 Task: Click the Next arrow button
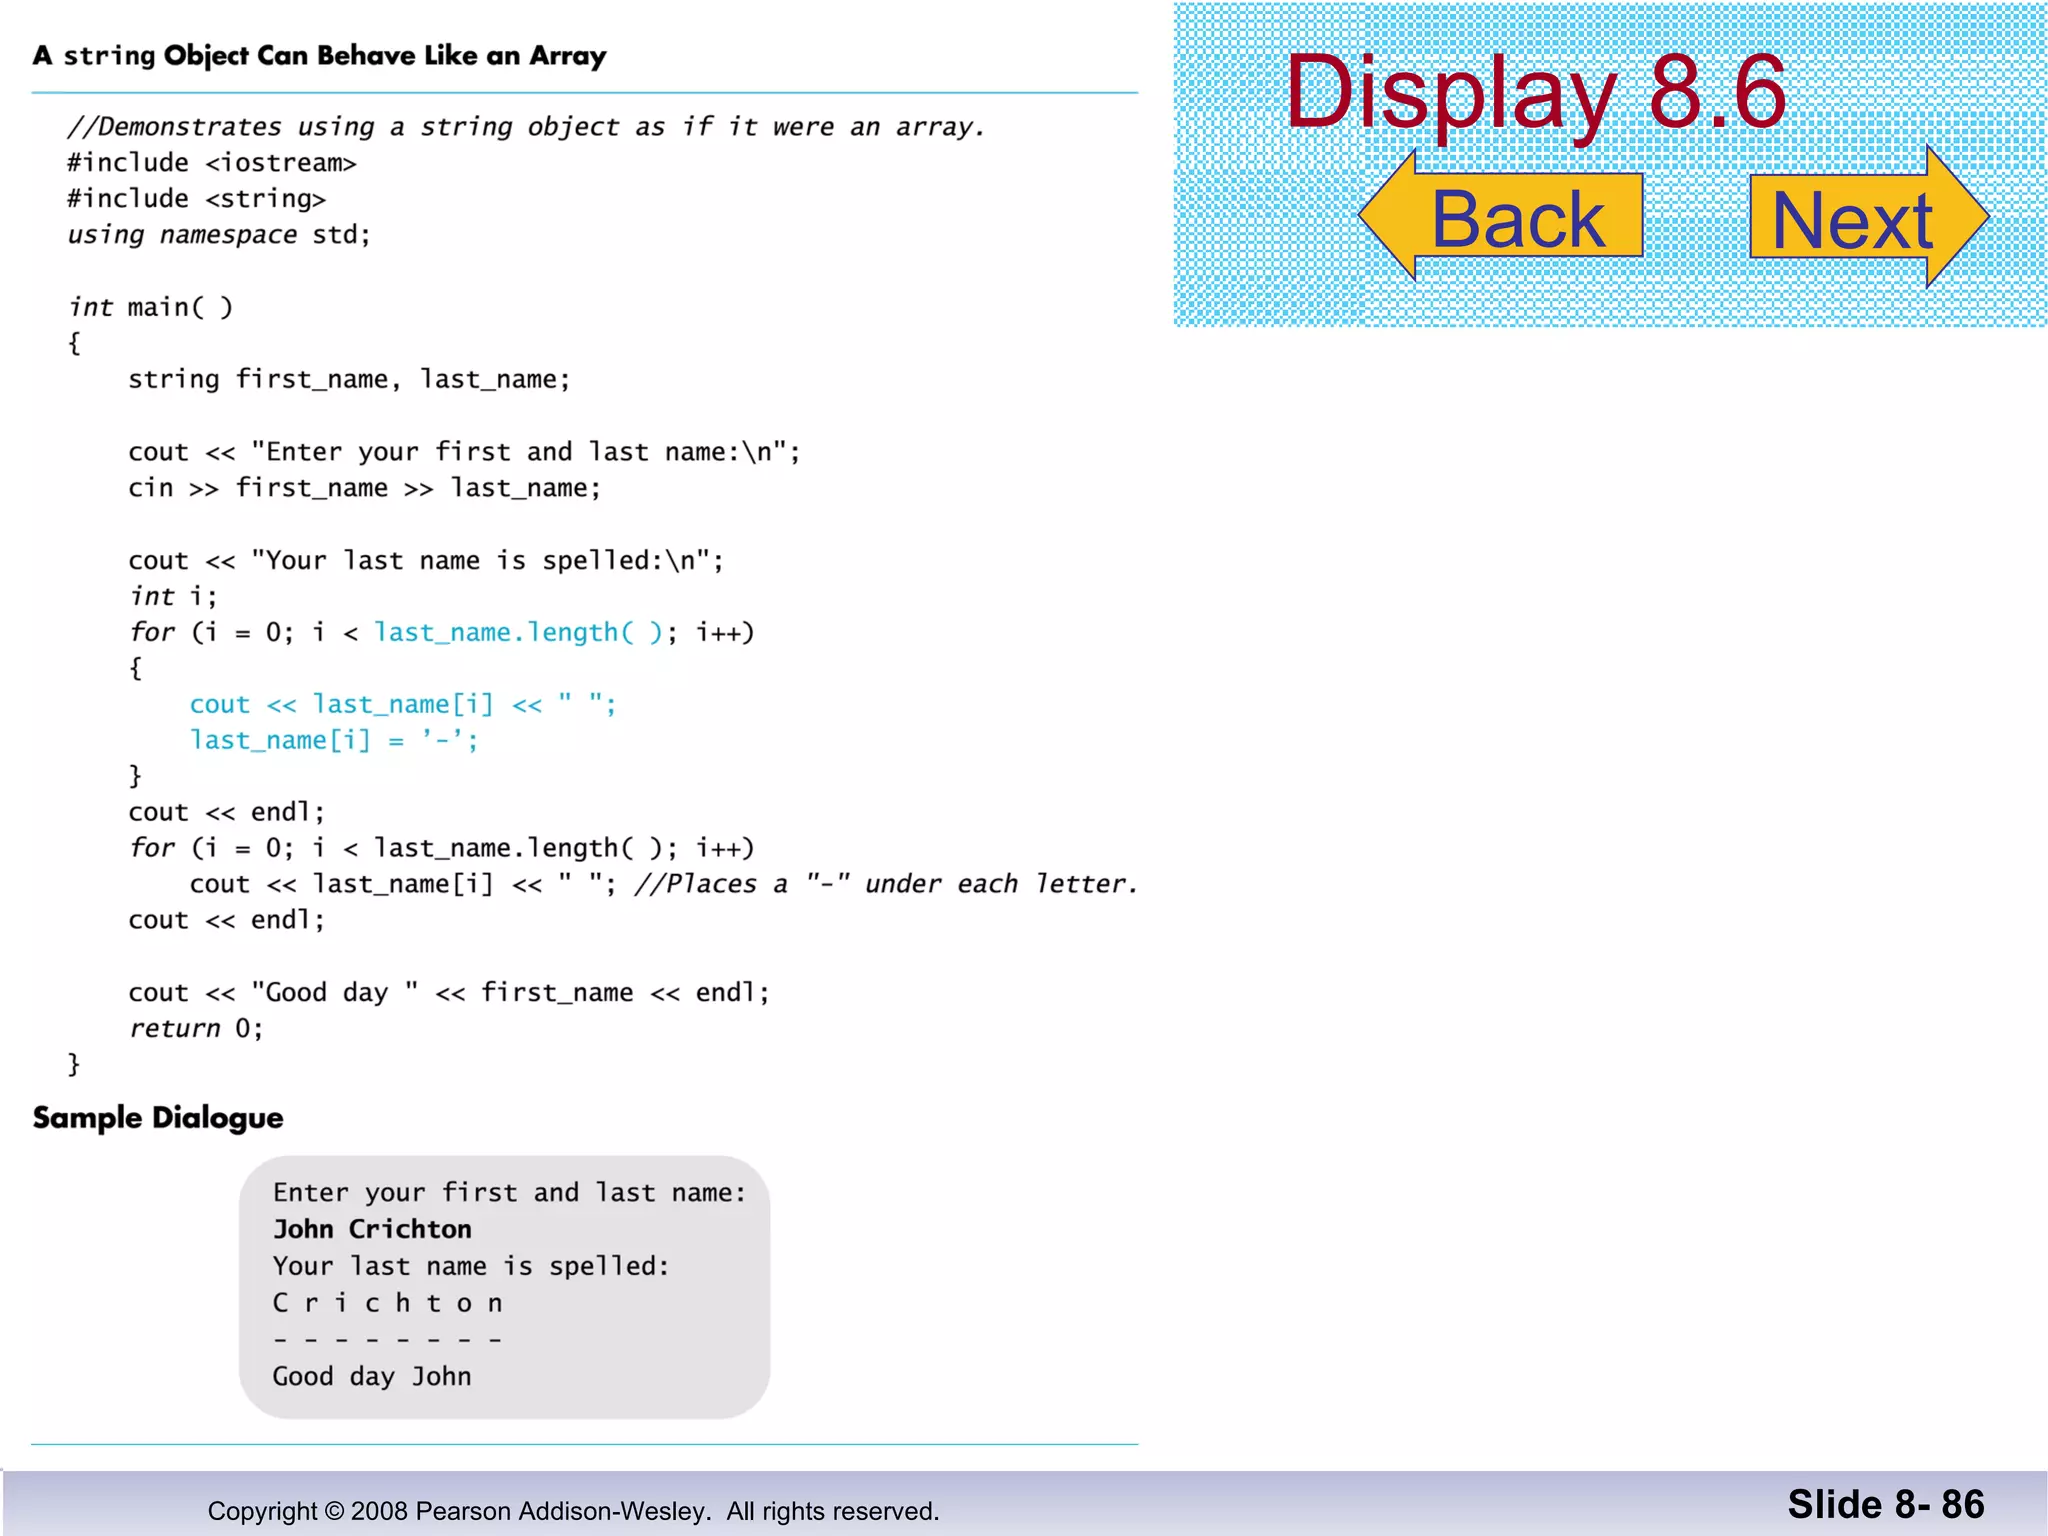click(1869, 216)
